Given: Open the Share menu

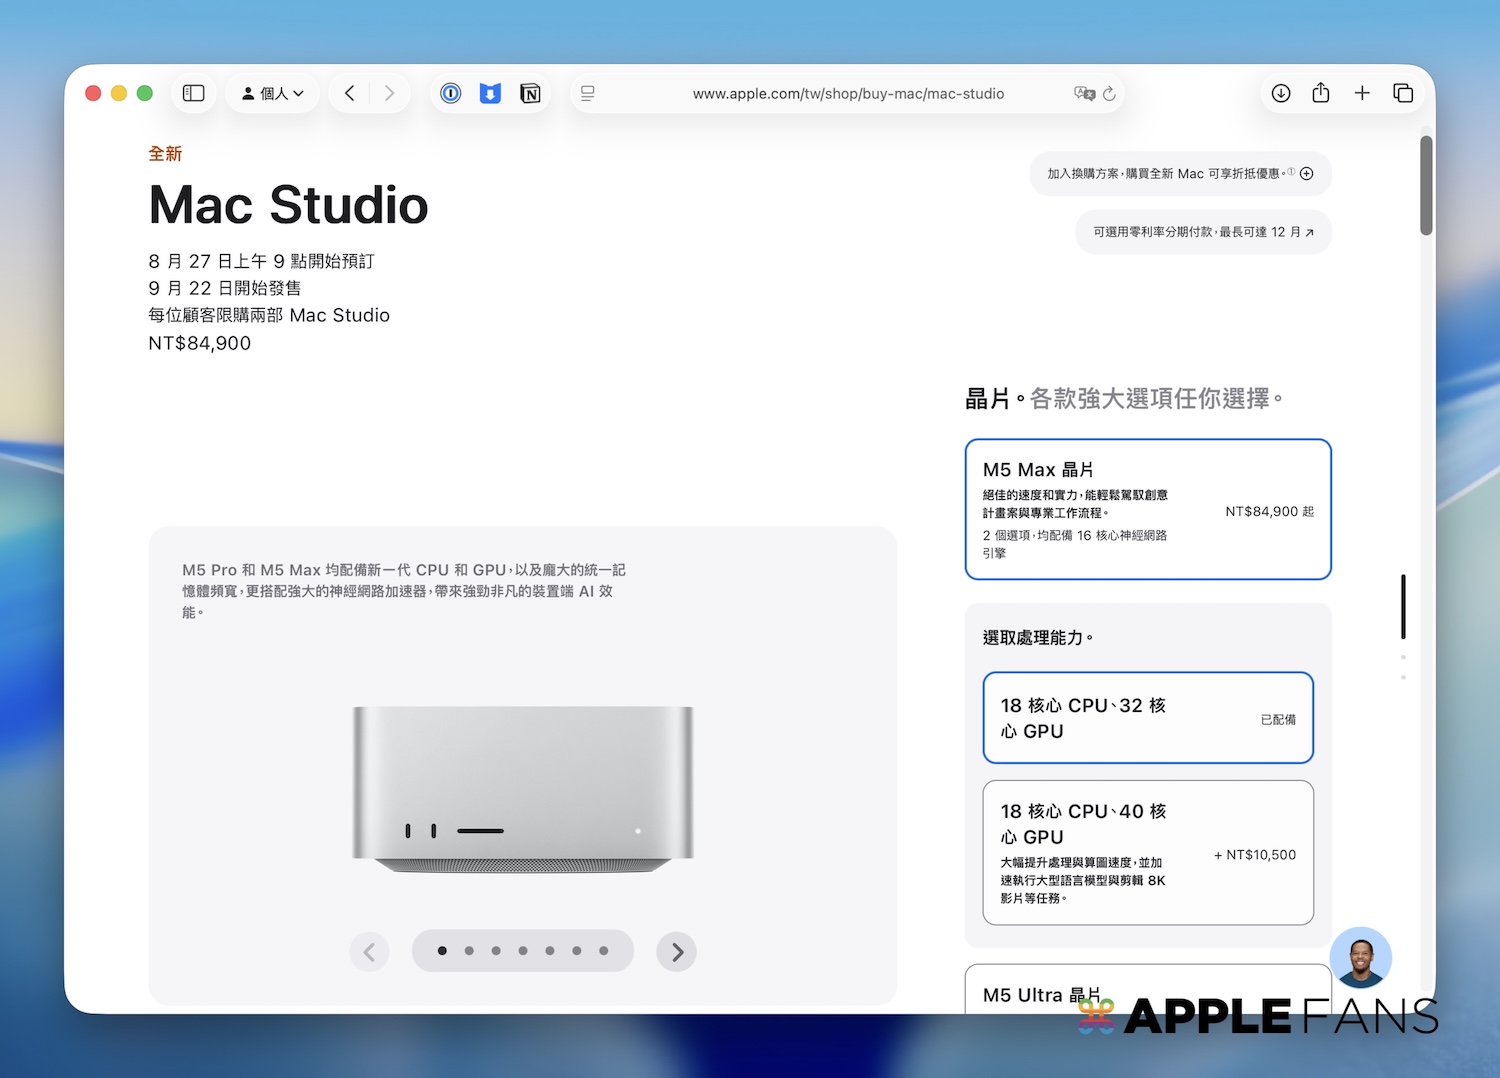Looking at the screenshot, I should pyautogui.click(x=1321, y=93).
